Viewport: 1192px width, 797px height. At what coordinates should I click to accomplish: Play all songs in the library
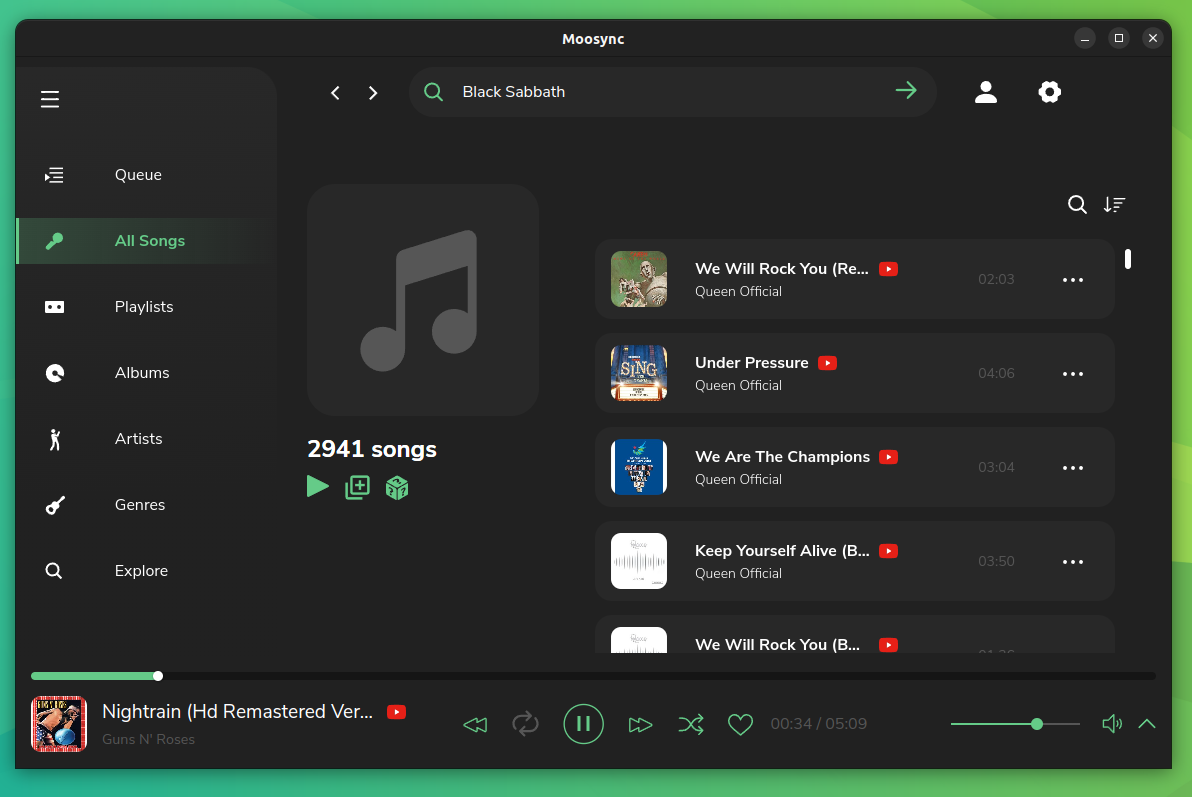(x=318, y=486)
